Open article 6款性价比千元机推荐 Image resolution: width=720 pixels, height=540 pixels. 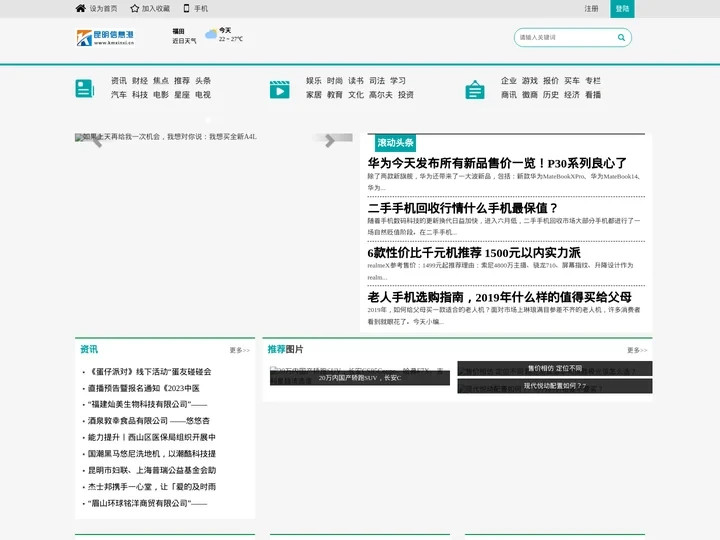click(474, 253)
